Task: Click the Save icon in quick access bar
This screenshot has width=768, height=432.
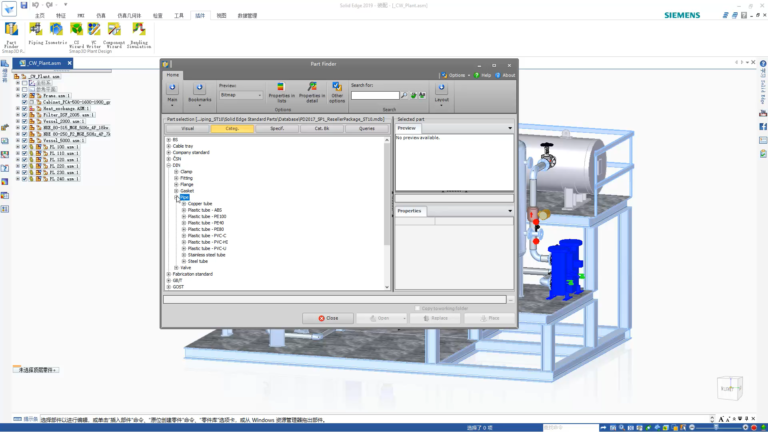Action: [24, 5]
